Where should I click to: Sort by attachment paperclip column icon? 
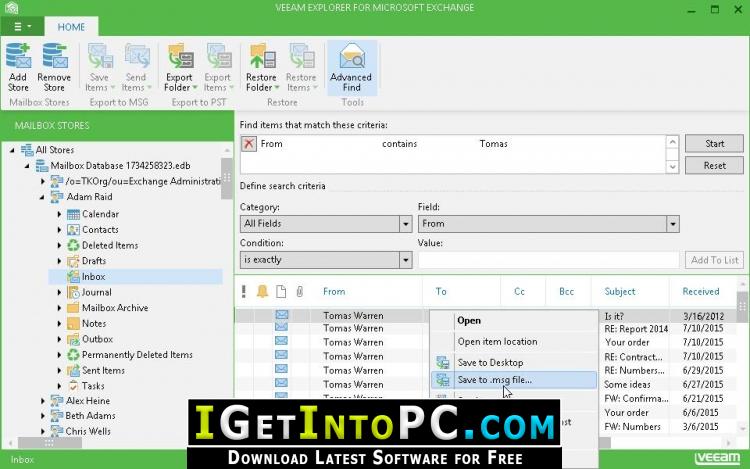point(299,291)
